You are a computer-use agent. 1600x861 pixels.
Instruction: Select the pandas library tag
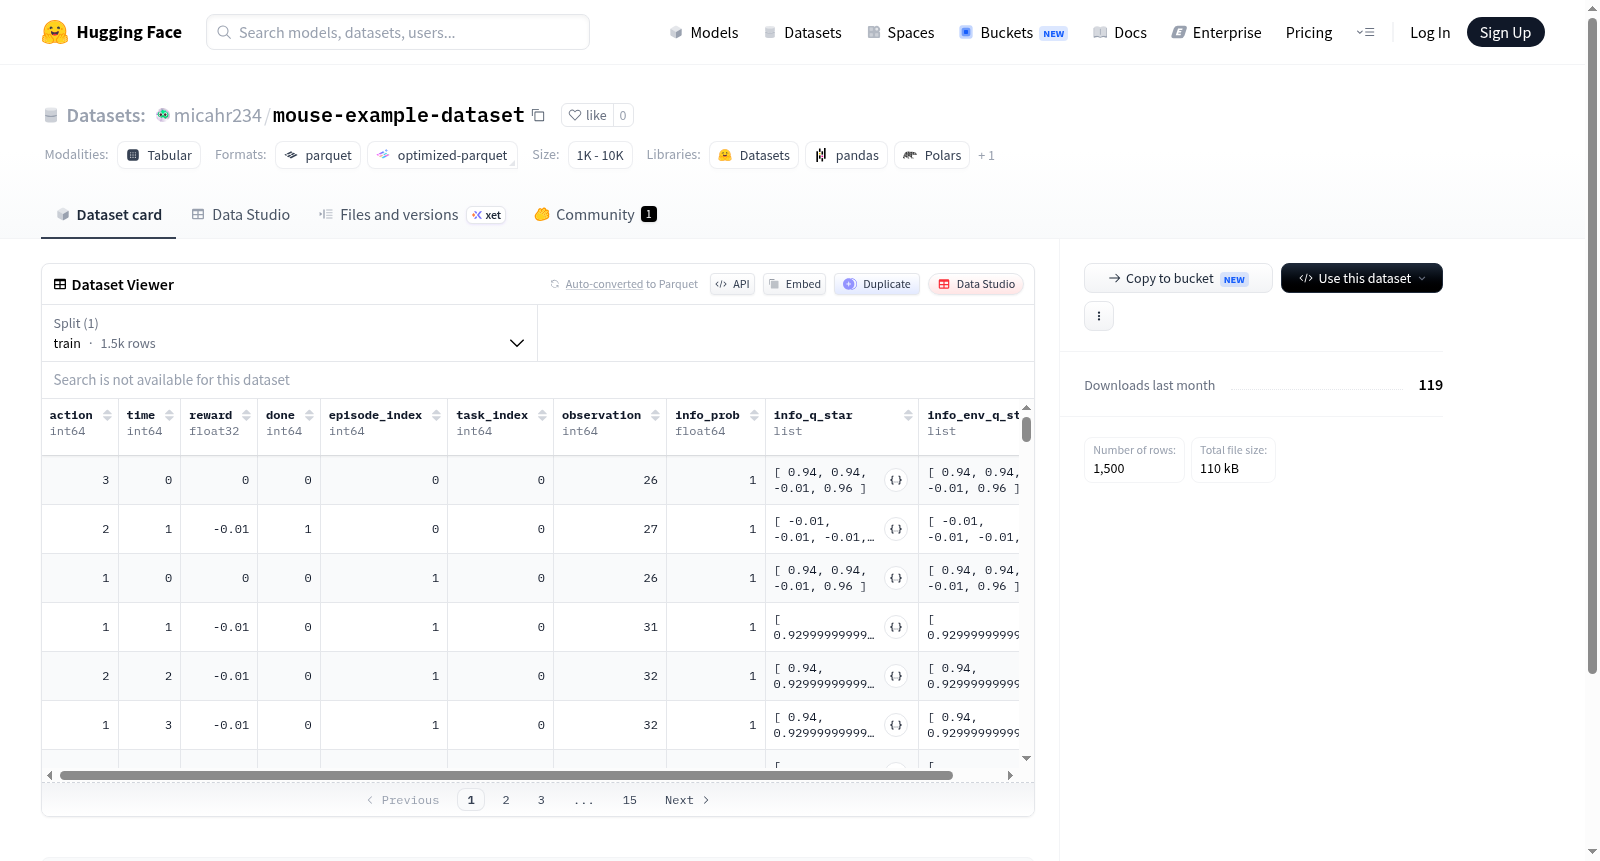[x=846, y=155]
